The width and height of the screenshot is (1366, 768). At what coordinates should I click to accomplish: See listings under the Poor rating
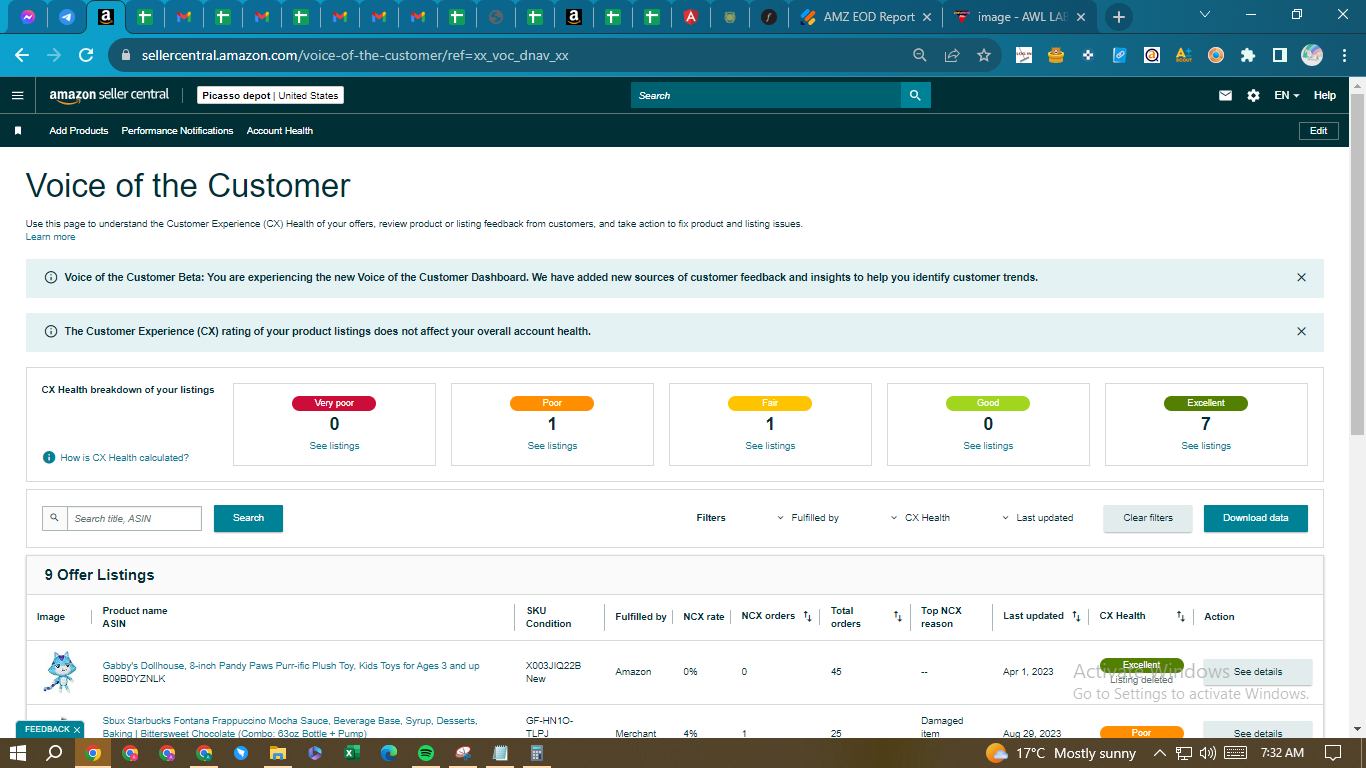[x=552, y=446]
